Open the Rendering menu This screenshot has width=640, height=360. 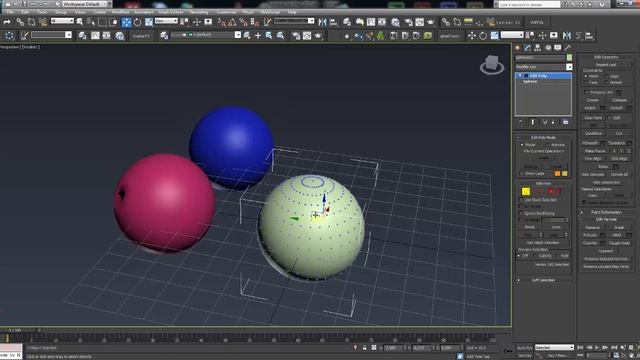tap(199, 12)
